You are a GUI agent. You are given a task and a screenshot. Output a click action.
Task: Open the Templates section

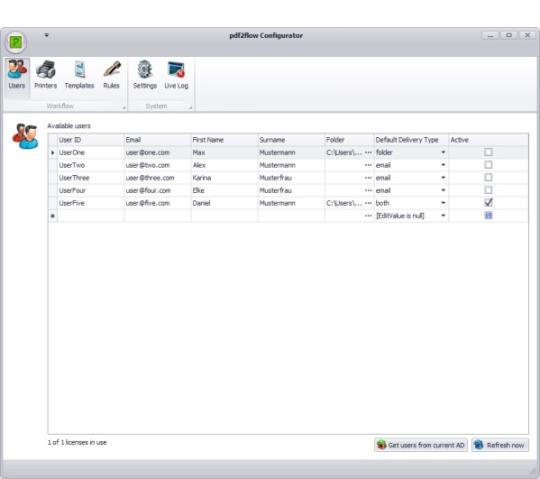(80, 75)
